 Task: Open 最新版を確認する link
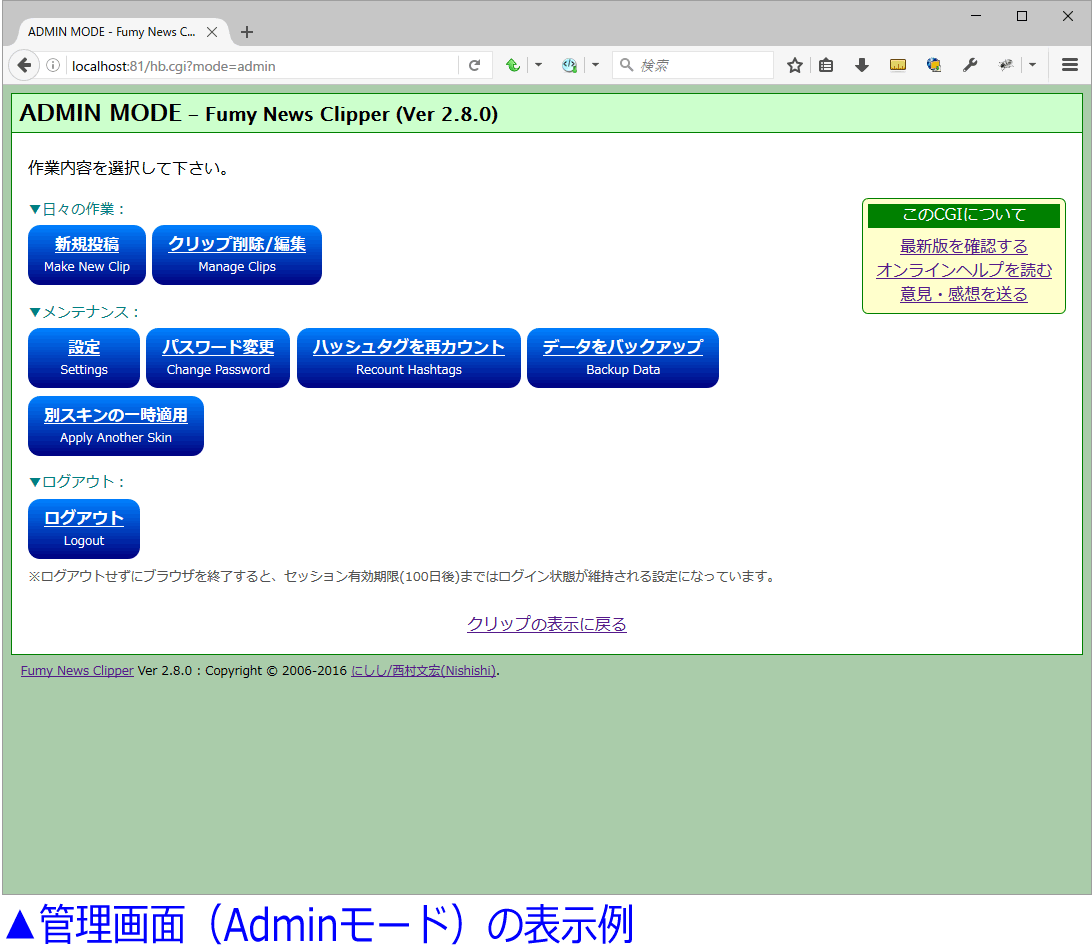click(964, 247)
